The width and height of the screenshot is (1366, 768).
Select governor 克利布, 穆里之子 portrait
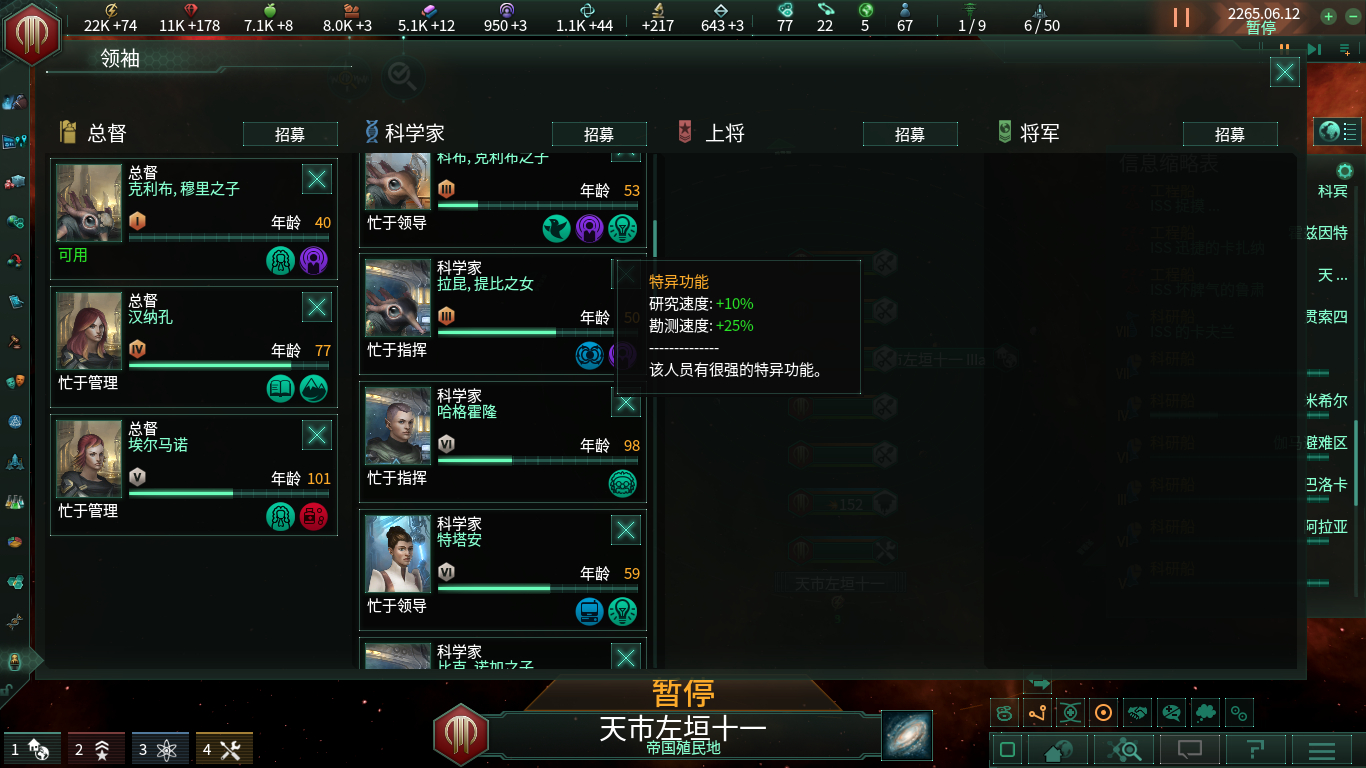click(x=89, y=203)
